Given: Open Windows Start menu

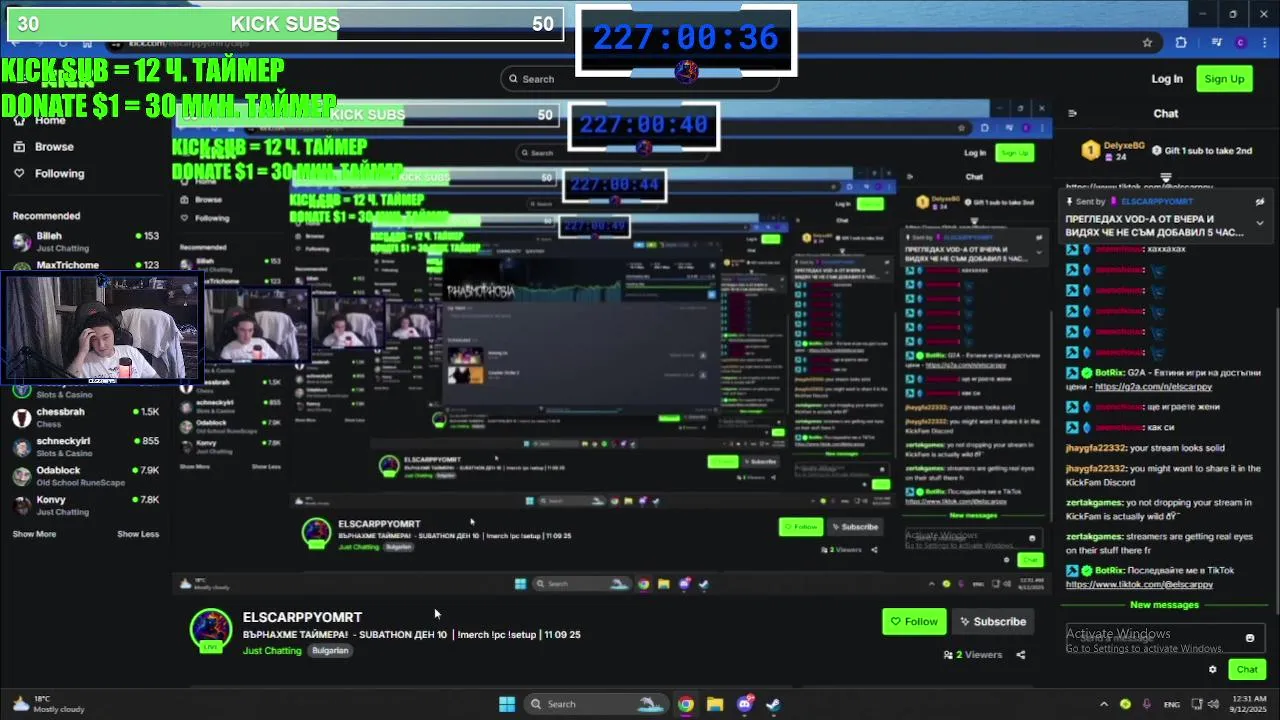Looking at the screenshot, I should pos(507,704).
